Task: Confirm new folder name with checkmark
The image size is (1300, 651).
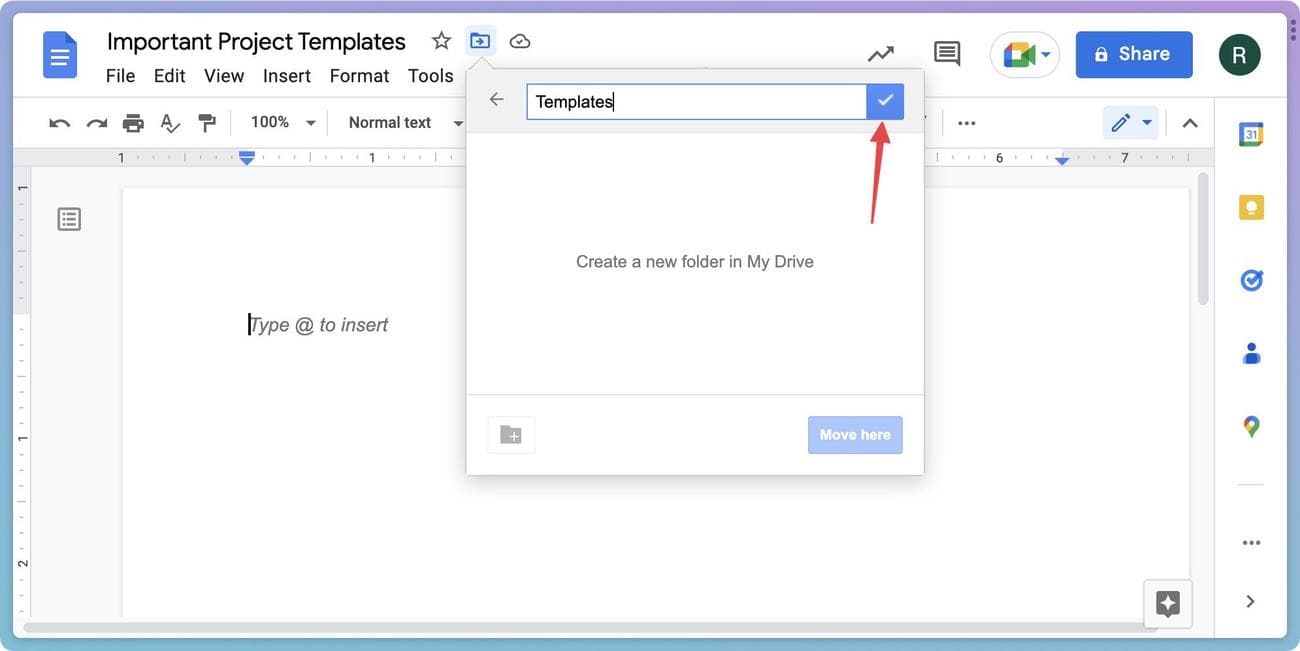Action: pyautogui.click(x=885, y=101)
